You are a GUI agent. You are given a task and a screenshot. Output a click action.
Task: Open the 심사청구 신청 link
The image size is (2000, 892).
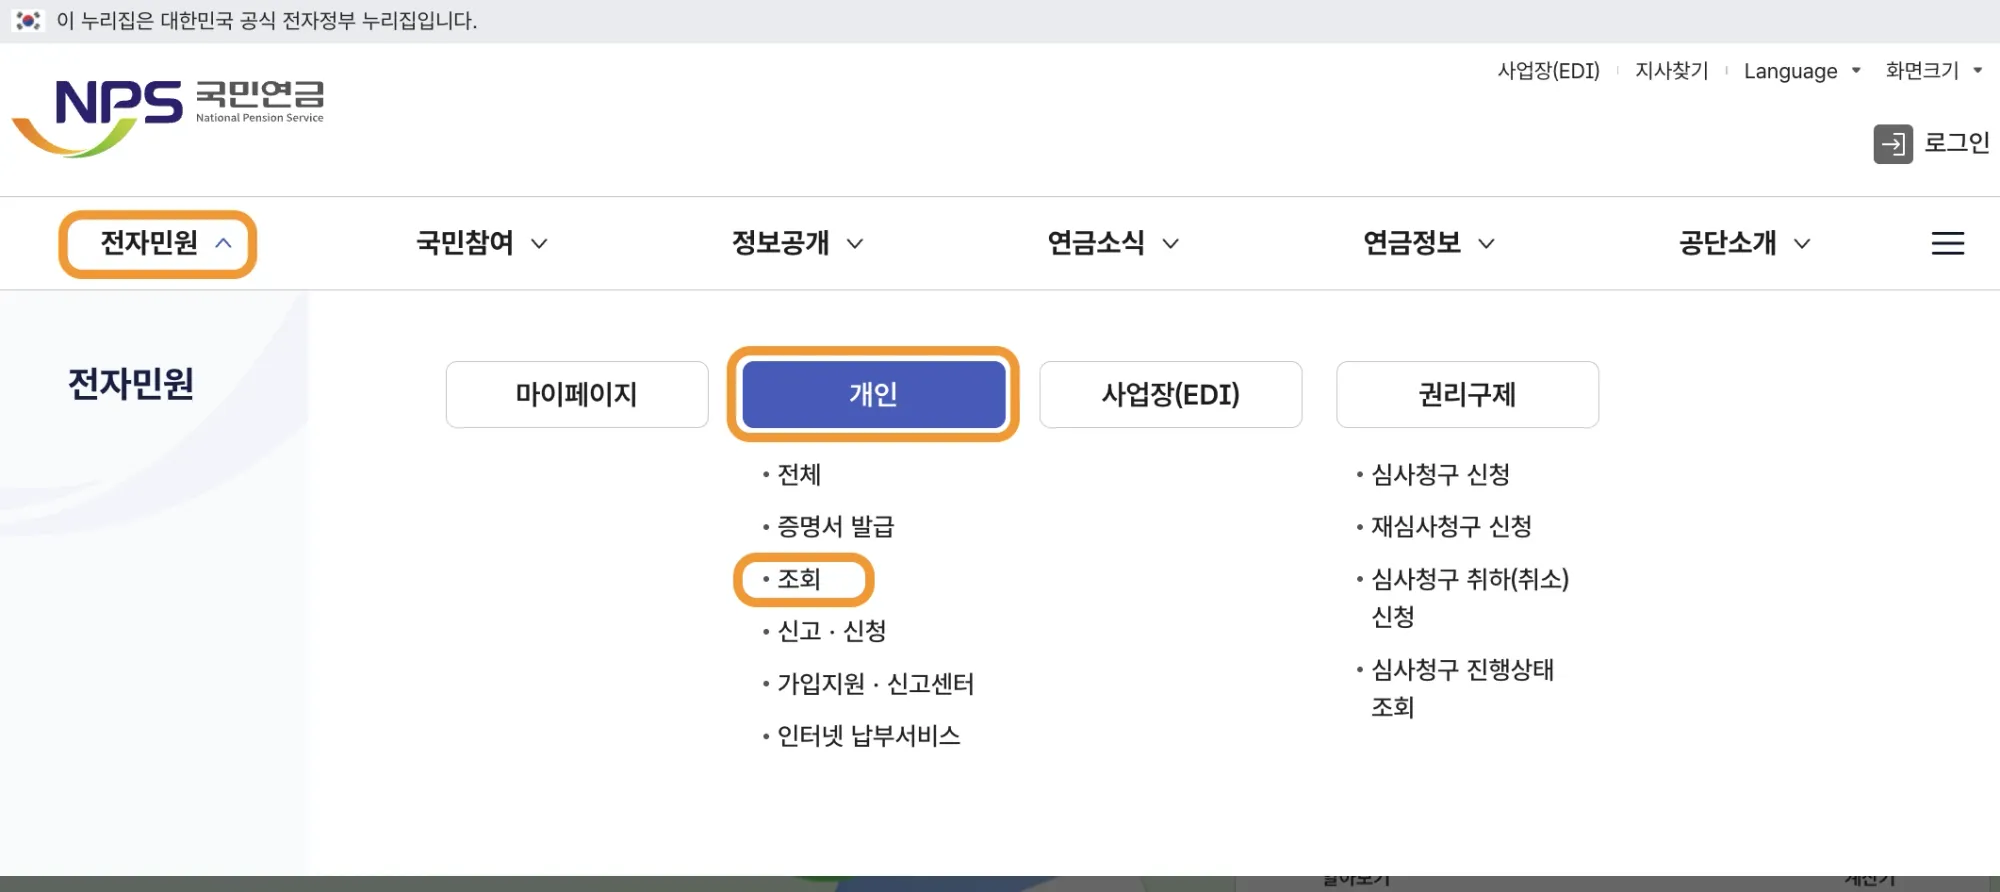point(1440,474)
